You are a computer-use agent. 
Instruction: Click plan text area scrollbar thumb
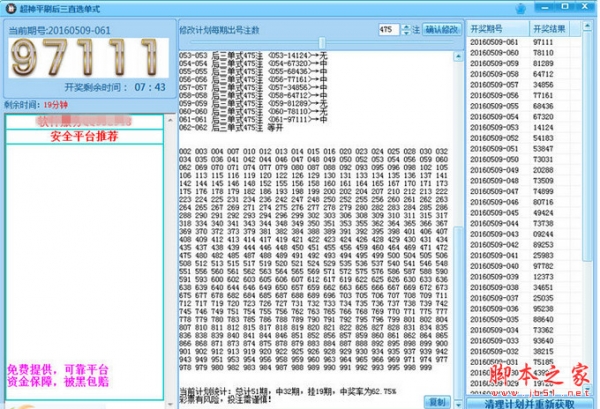pos(458,313)
